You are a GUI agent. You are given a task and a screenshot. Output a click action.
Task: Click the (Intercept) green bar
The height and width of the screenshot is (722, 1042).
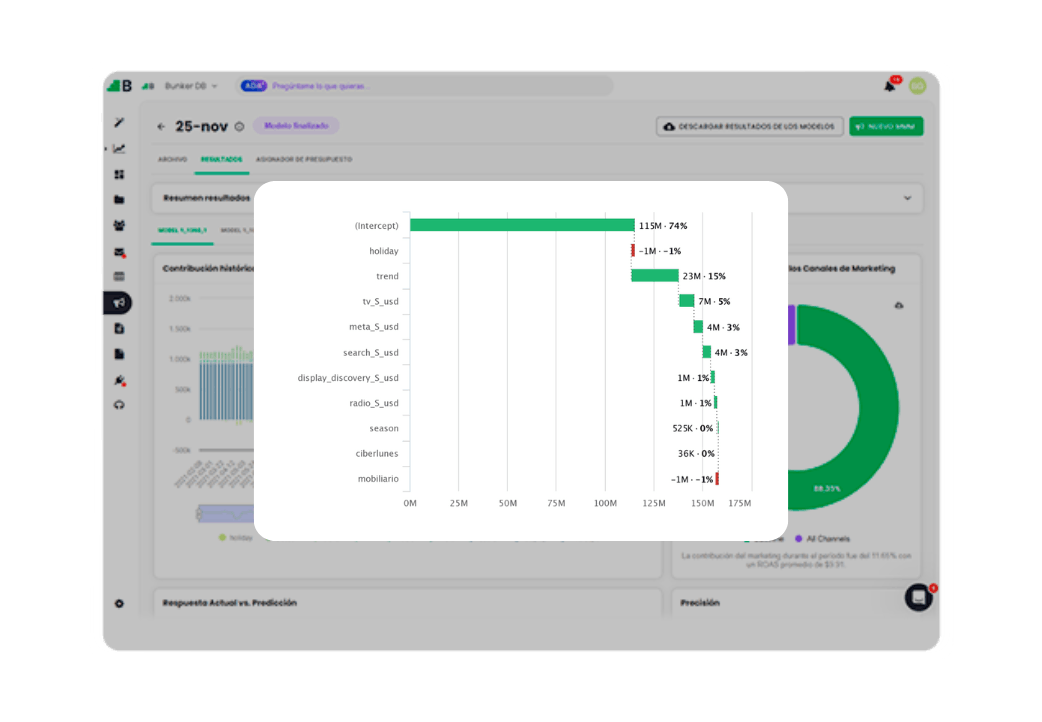coord(522,225)
